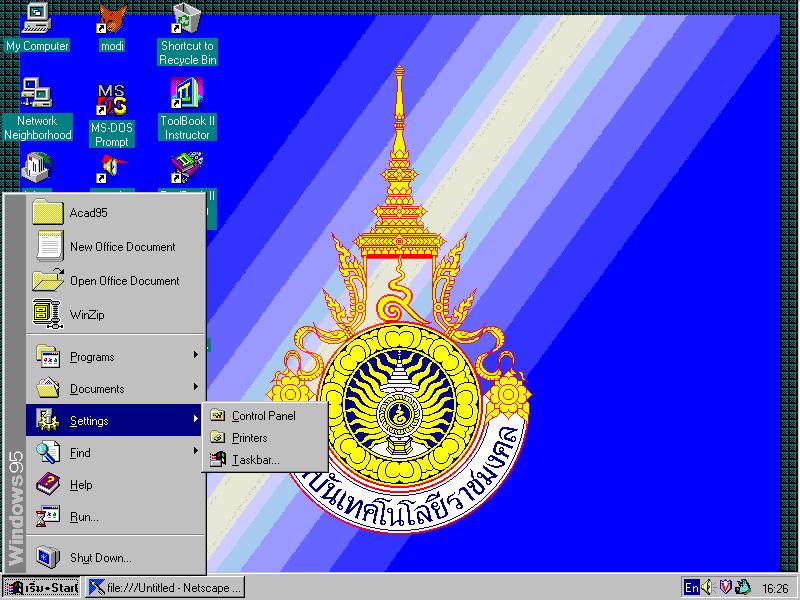The width and height of the screenshot is (800, 600).
Task: Open the Acad95 folder in Start menu
Action: 116,212
